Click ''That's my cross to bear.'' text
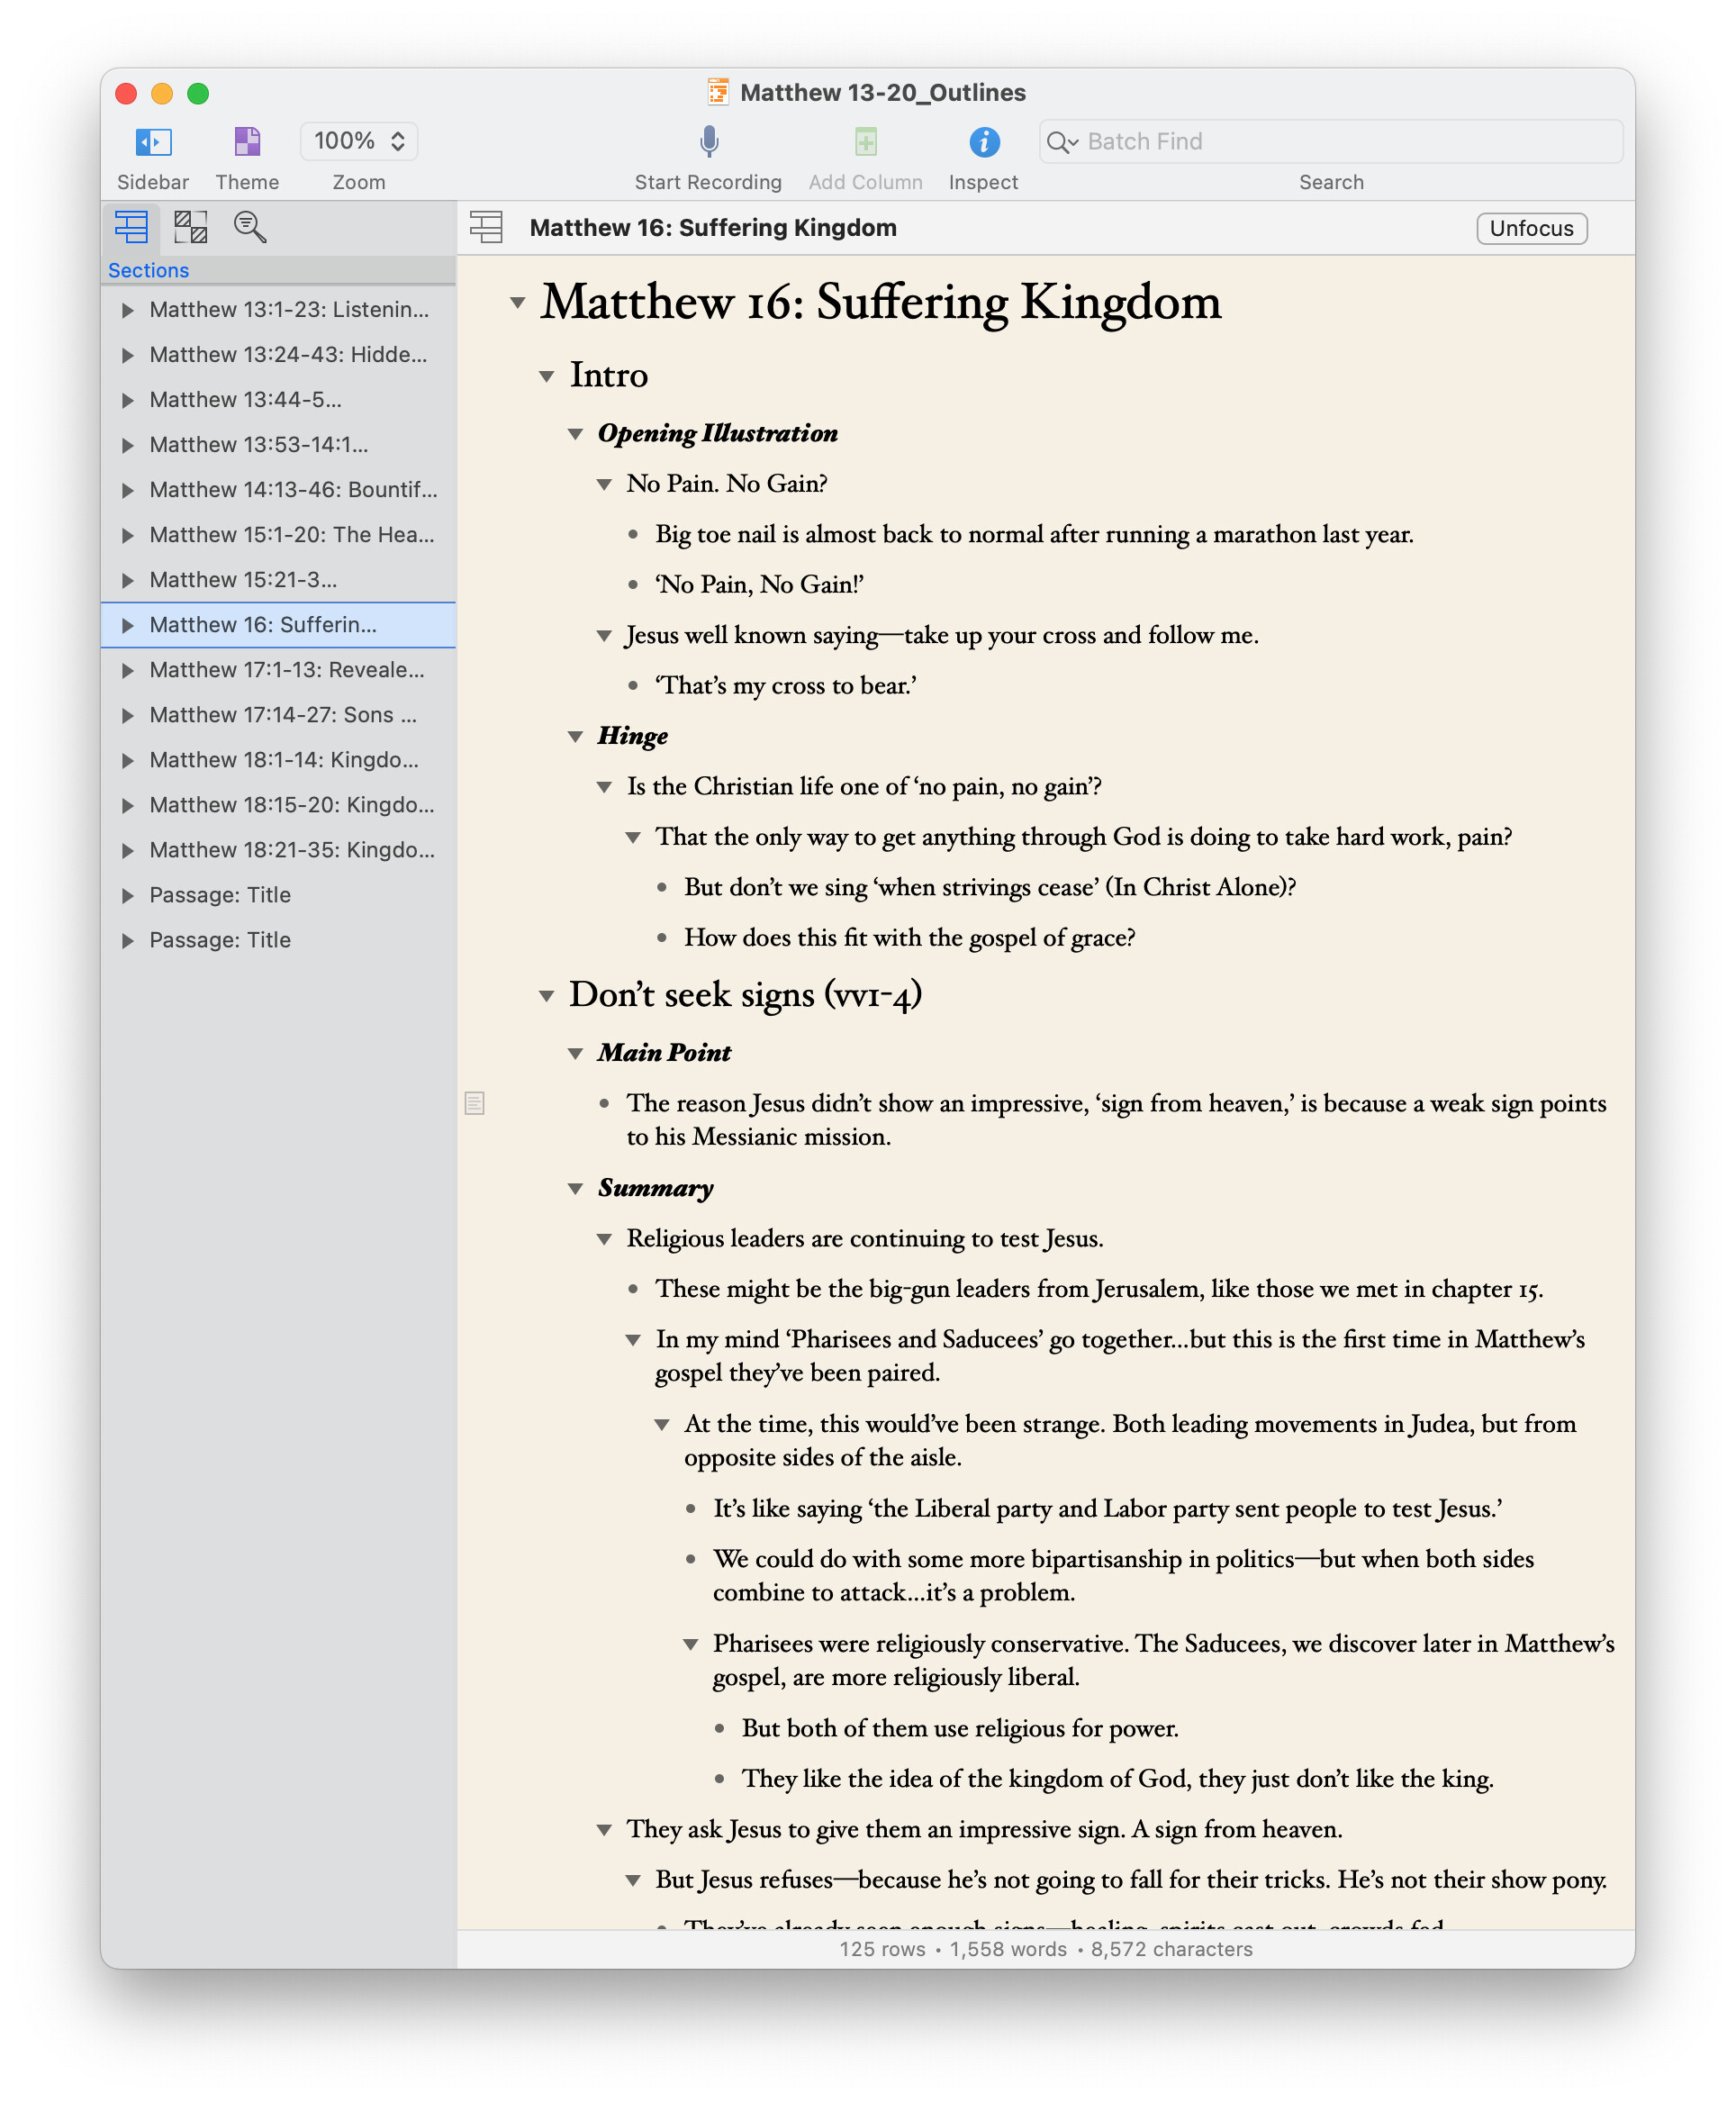Image resolution: width=1736 pixels, height=2102 pixels. pyautogui.click(x=786, y=685)
